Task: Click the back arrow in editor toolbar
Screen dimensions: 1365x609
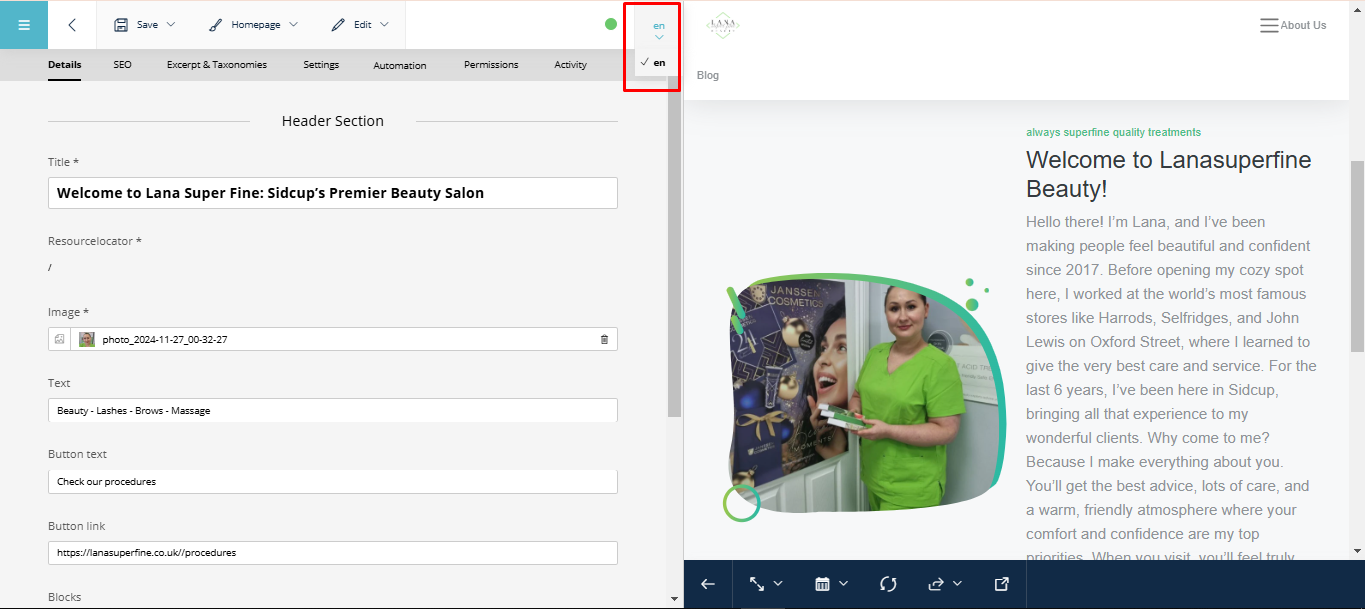Action: tap(72, 25)
